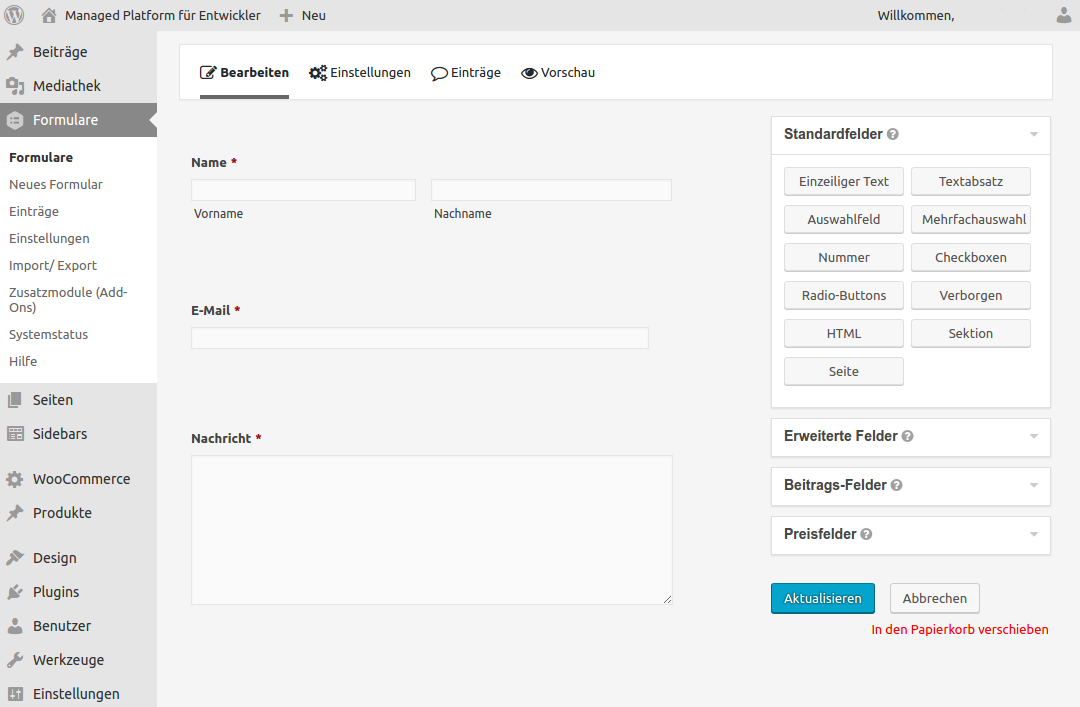Click the WooCommerce gear icon
This screenshot has width=1080, height=707.
[x=14, y=479]
